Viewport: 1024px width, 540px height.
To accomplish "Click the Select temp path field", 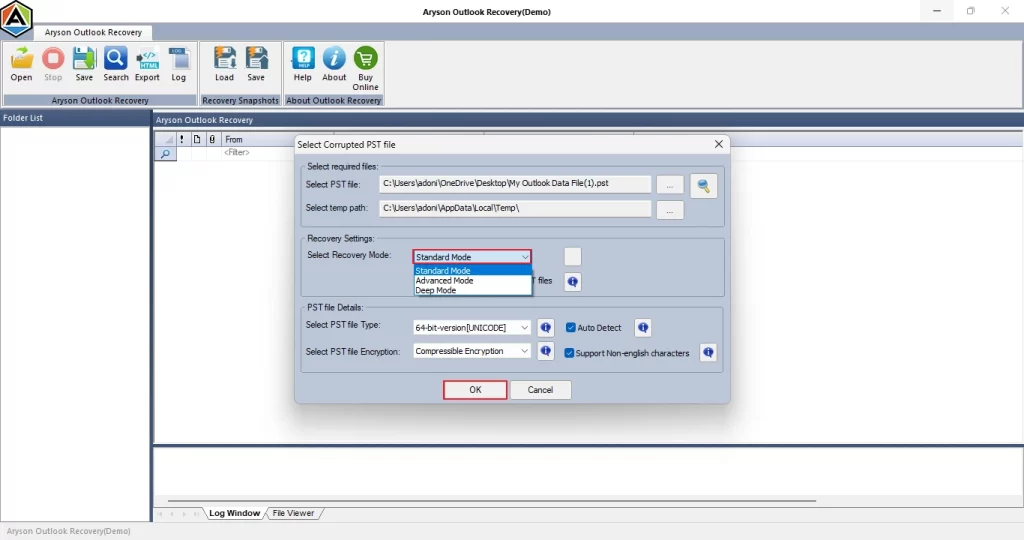I will pos(515,209).
